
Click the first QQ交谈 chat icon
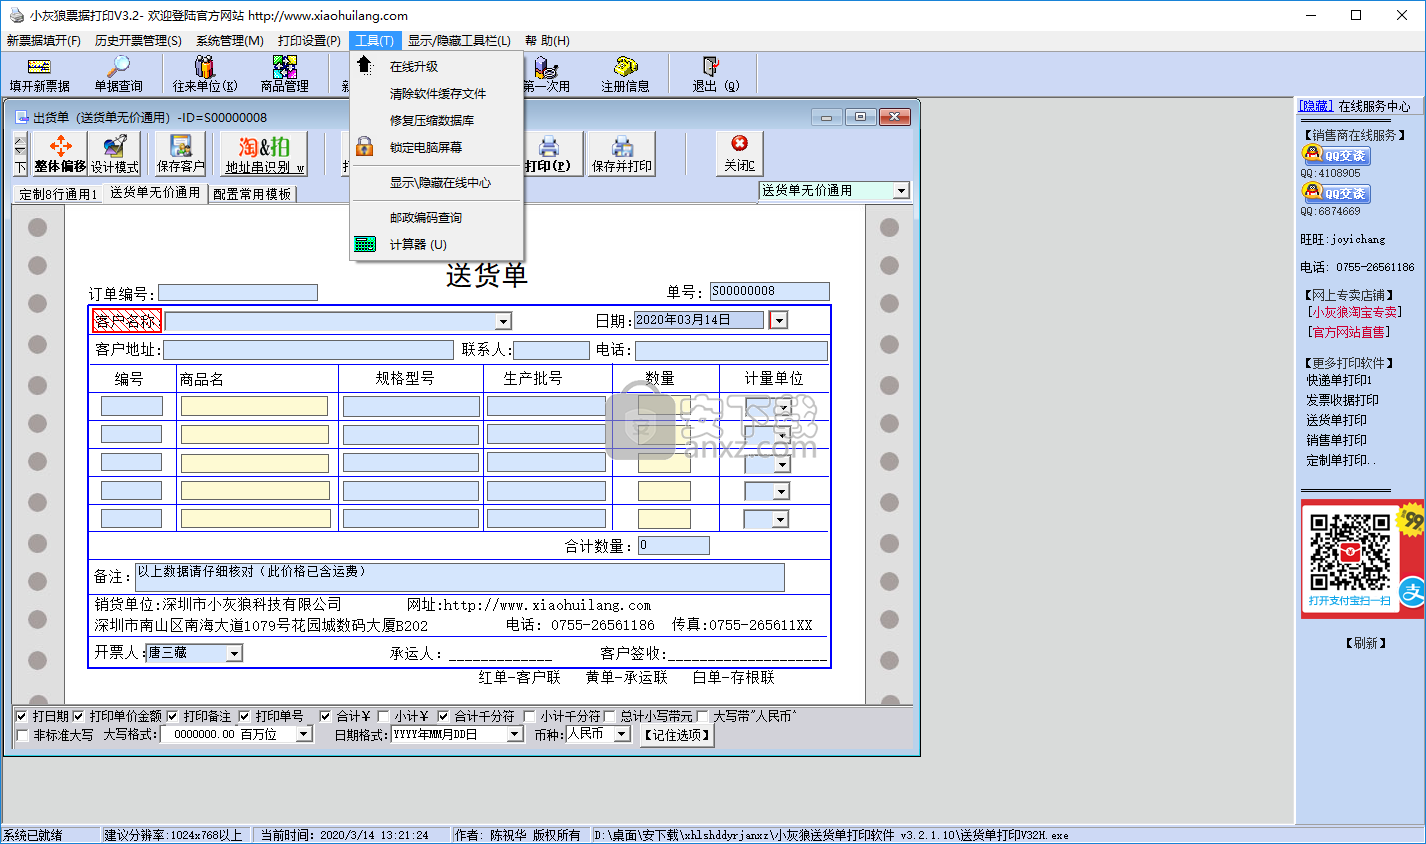[1335, 155]
